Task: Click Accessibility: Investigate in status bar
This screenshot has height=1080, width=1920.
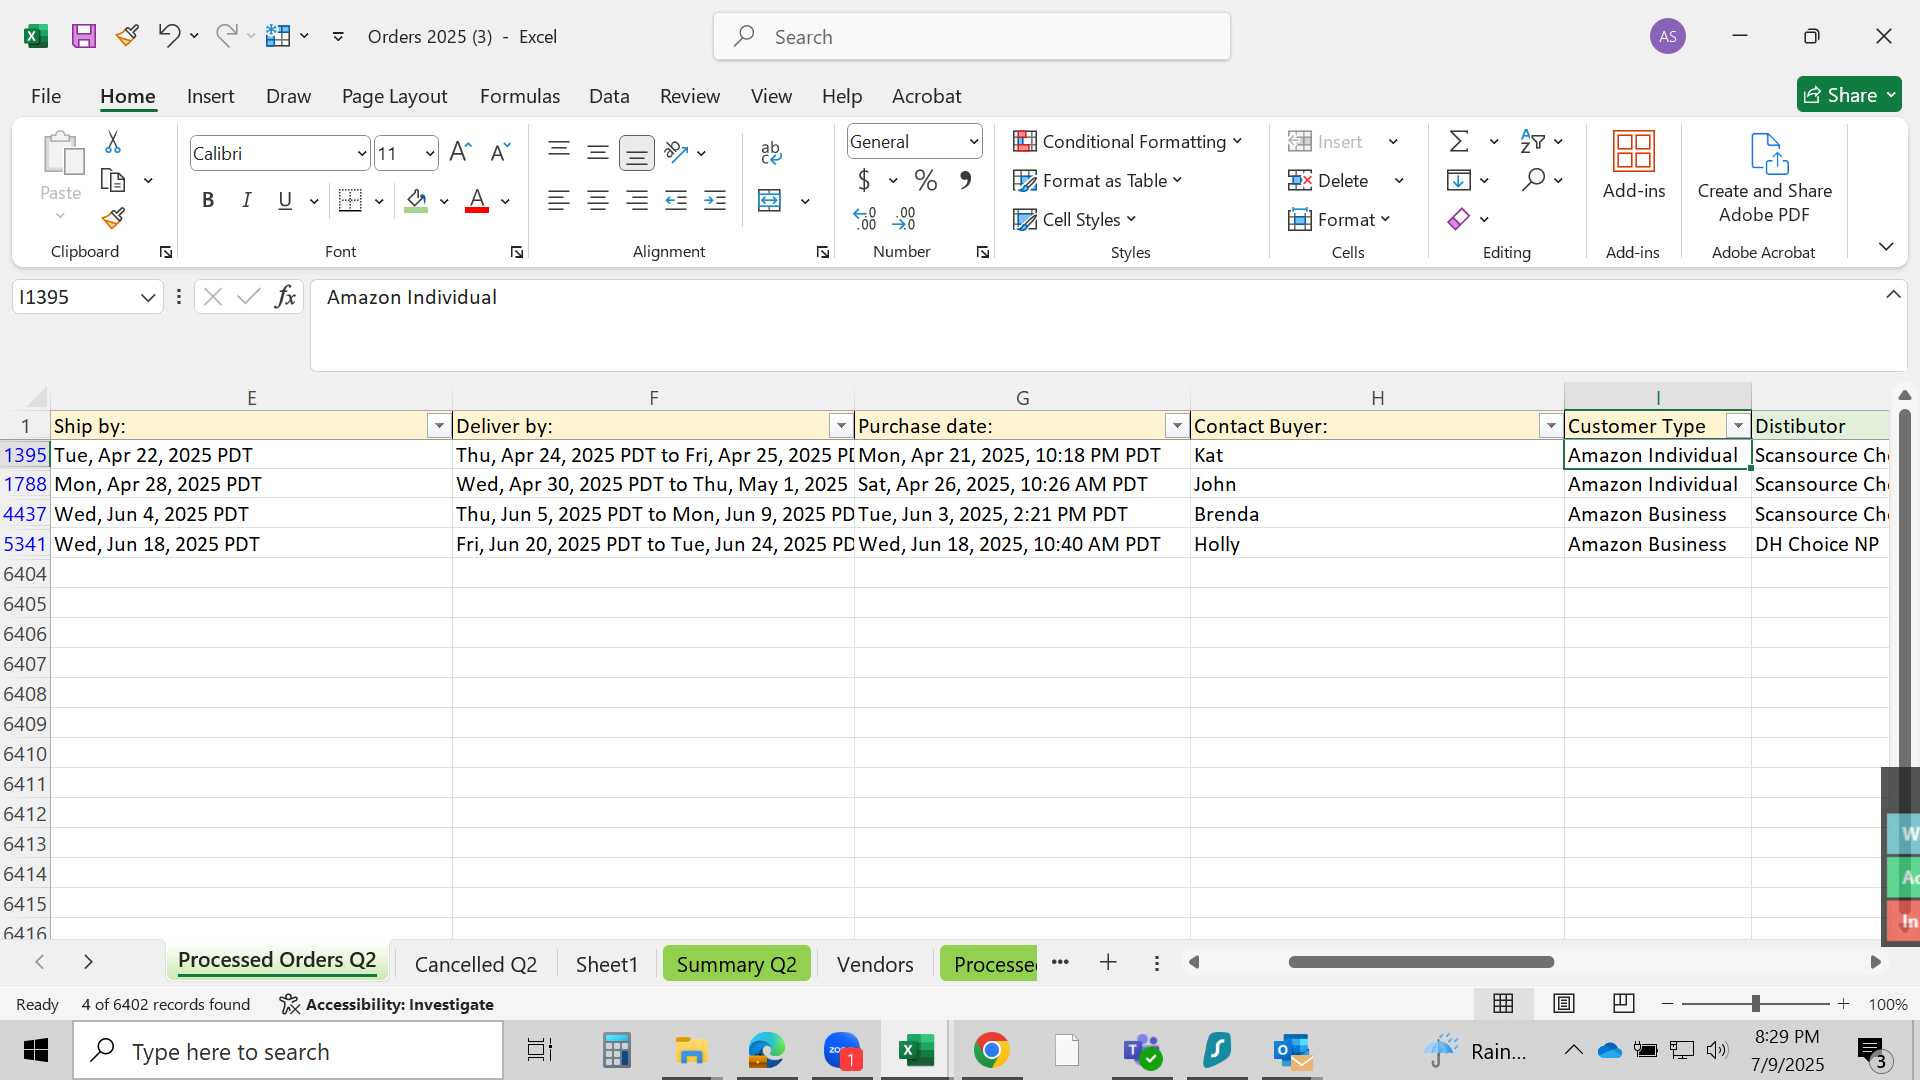Action: point(386,1004)
